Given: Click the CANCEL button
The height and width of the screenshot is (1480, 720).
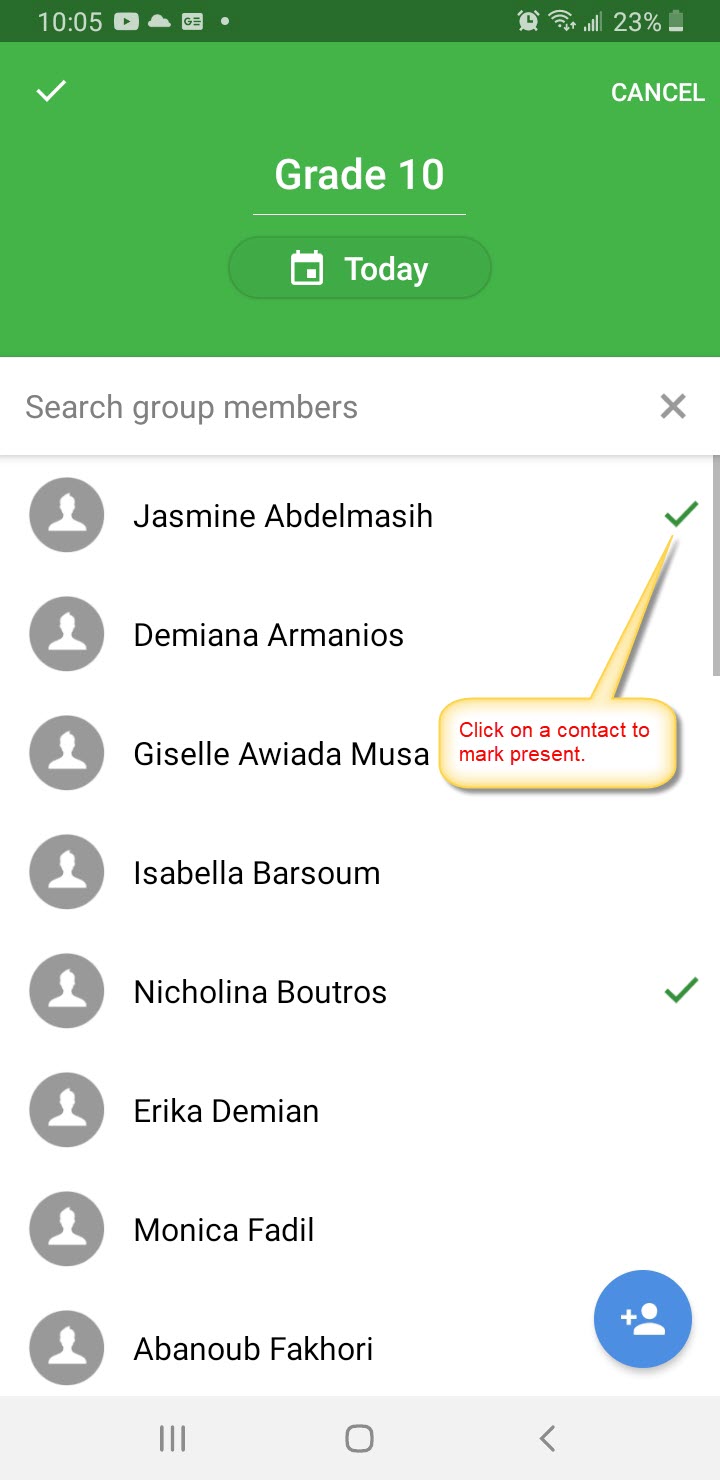Looking at the screenshot, I should (x=658, y=92).
